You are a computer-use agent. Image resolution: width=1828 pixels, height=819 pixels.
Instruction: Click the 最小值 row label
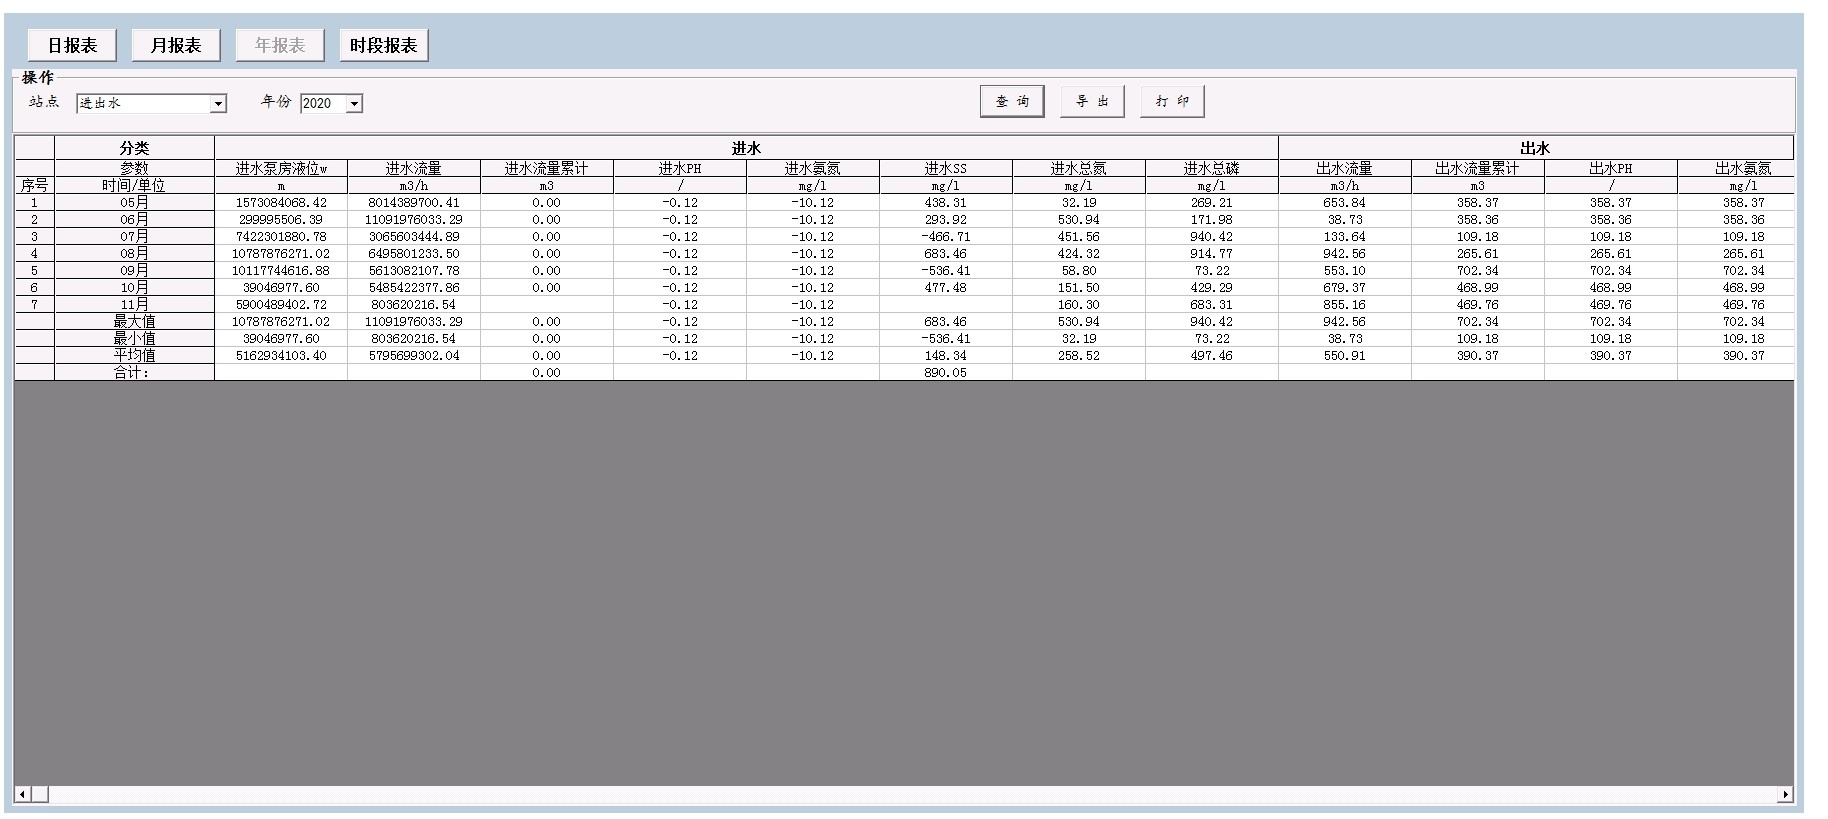134,338
